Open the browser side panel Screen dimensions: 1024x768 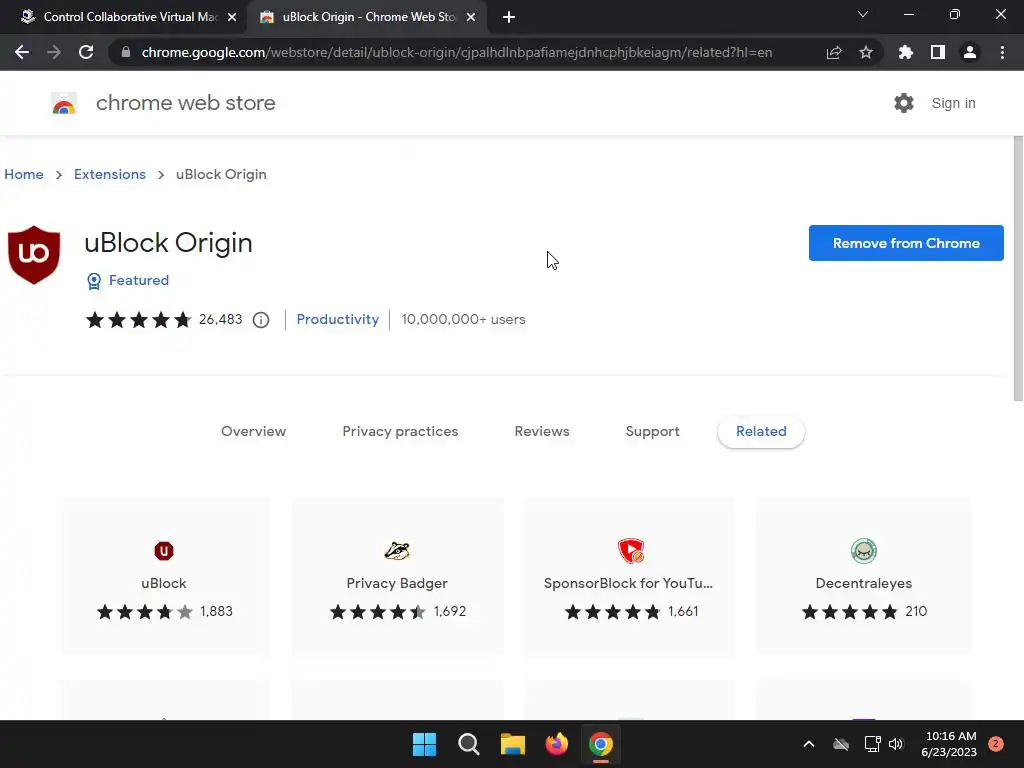[x=938, y=52]
